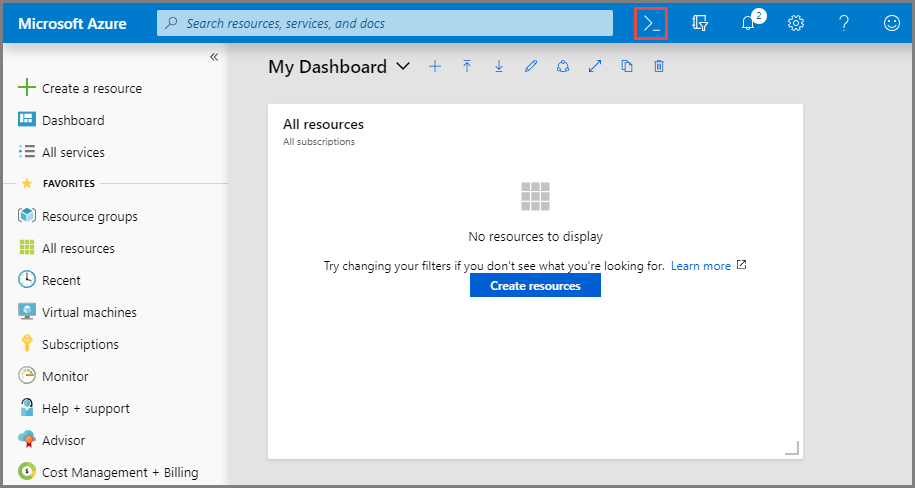The width and height of the screenshot is (915, 488).
Task: Open Cloud Shell from the top bar
Action: pyautogui.click(x=651, y=23)
